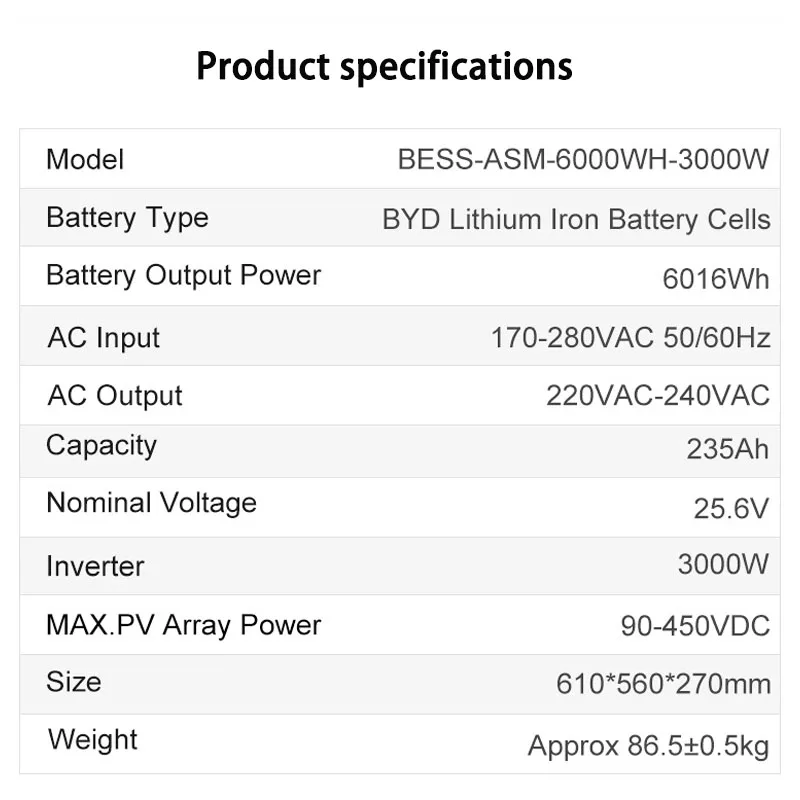
Task: Click the Inverter row label
Action: [x=95, y=566]
